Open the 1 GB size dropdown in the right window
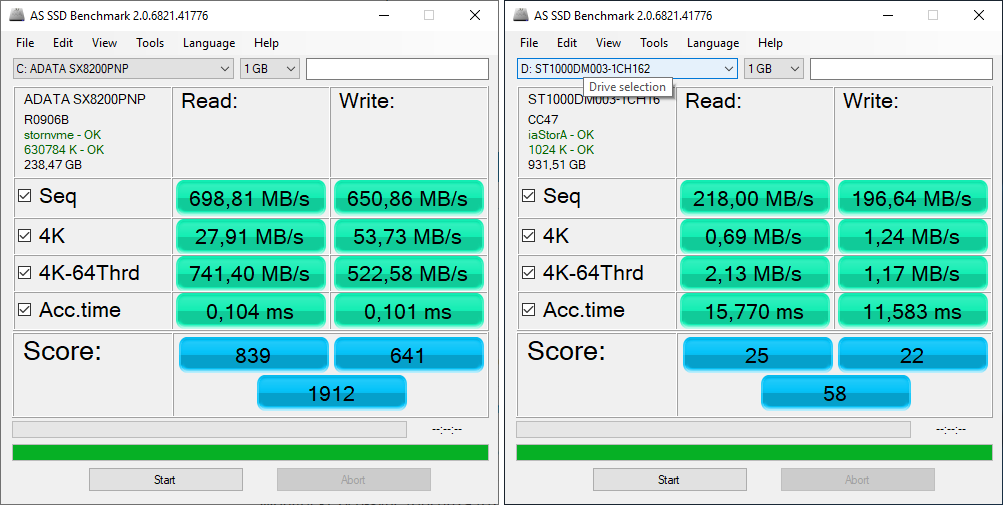The image size is (1004, 505). tap(774, 68)
